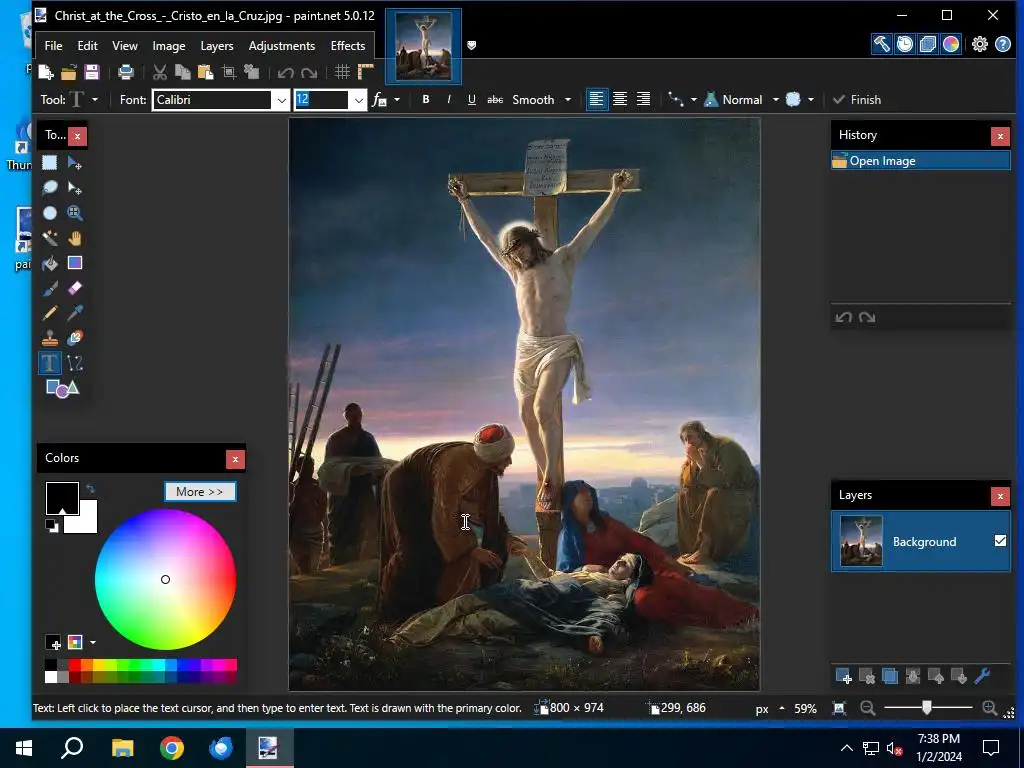Open the File menu
The image size is (1024, 768).
(54, 46)
